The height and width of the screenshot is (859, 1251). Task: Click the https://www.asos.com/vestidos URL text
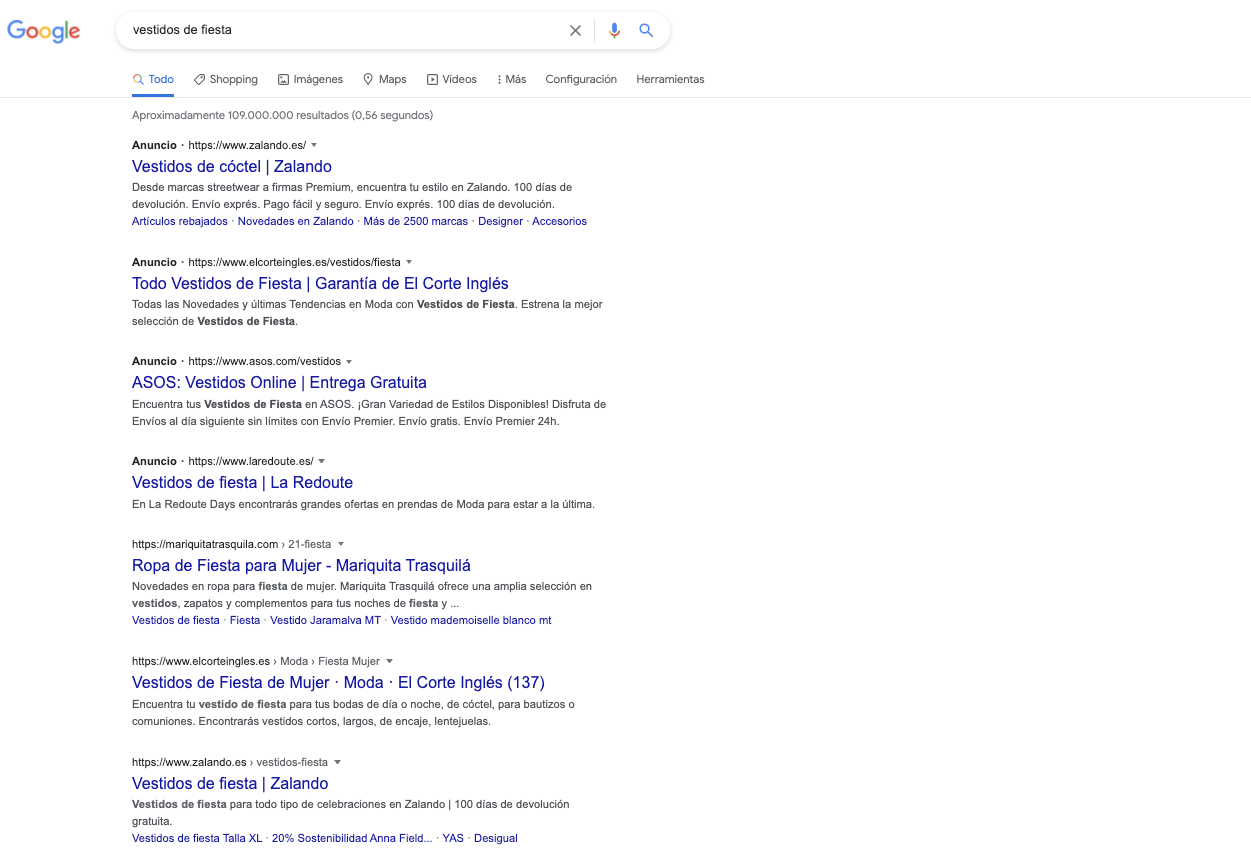[264, 361]
